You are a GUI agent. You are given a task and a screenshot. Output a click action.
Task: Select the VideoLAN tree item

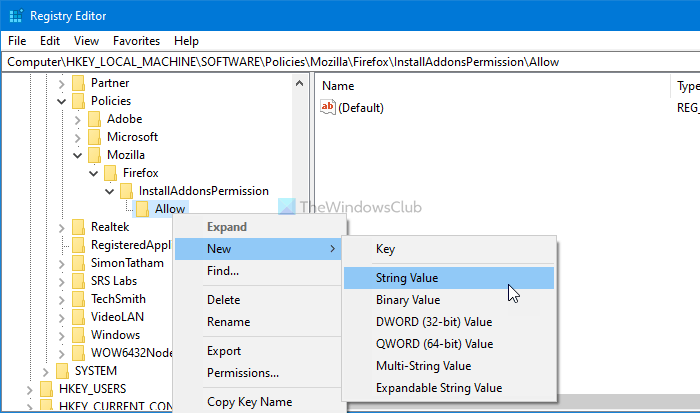pyautogui.click(x=117, y=317)
